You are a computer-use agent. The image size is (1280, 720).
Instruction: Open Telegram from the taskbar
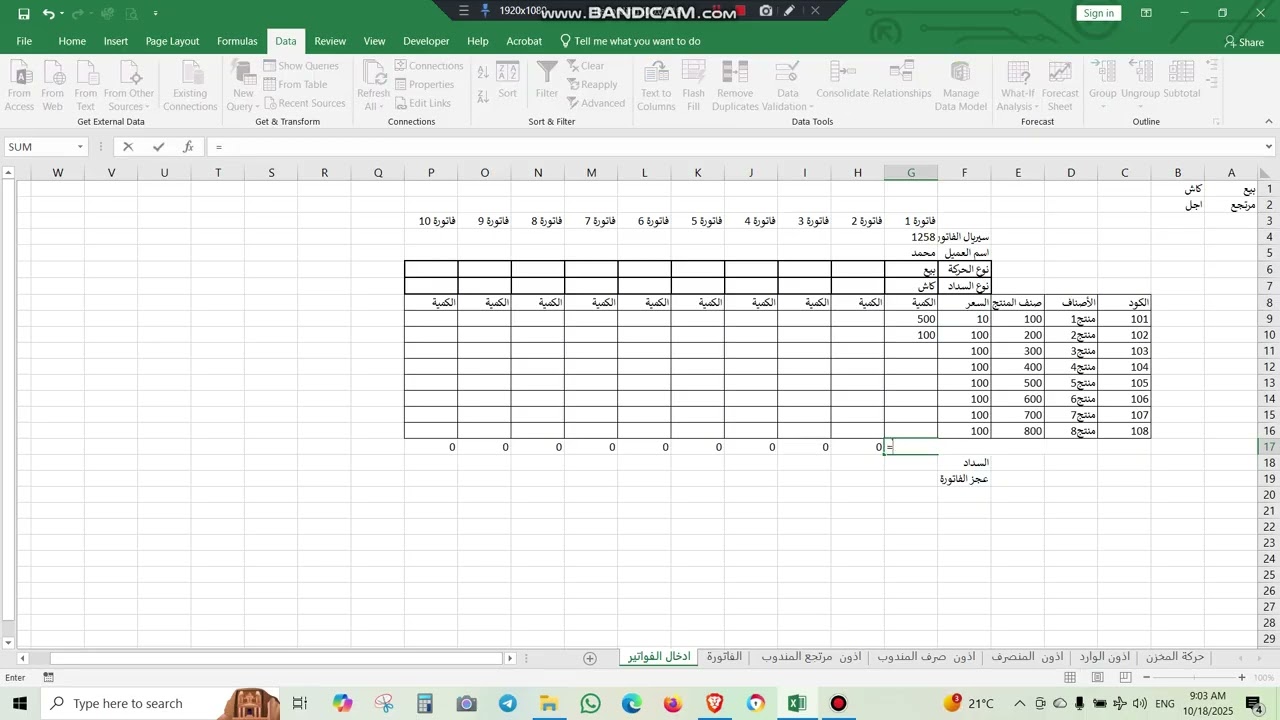pyautogui.click(x=508, y=703)
